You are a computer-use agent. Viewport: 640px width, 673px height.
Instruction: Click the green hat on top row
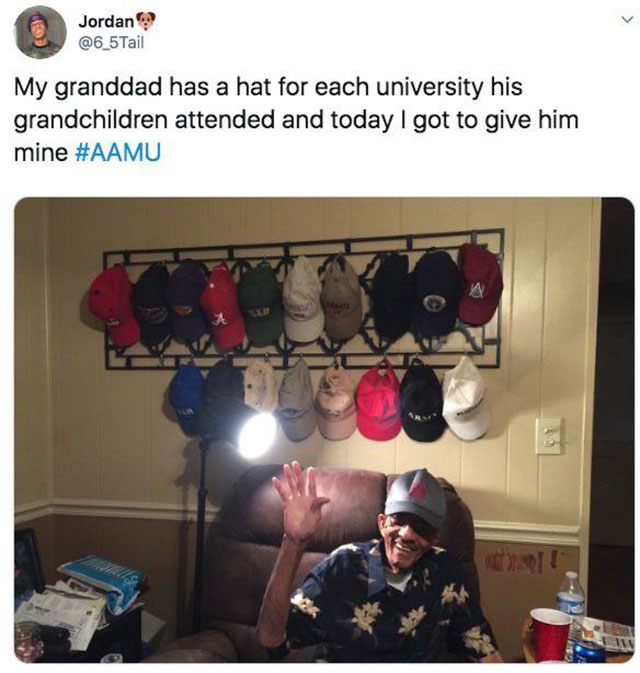click(260, 306)
